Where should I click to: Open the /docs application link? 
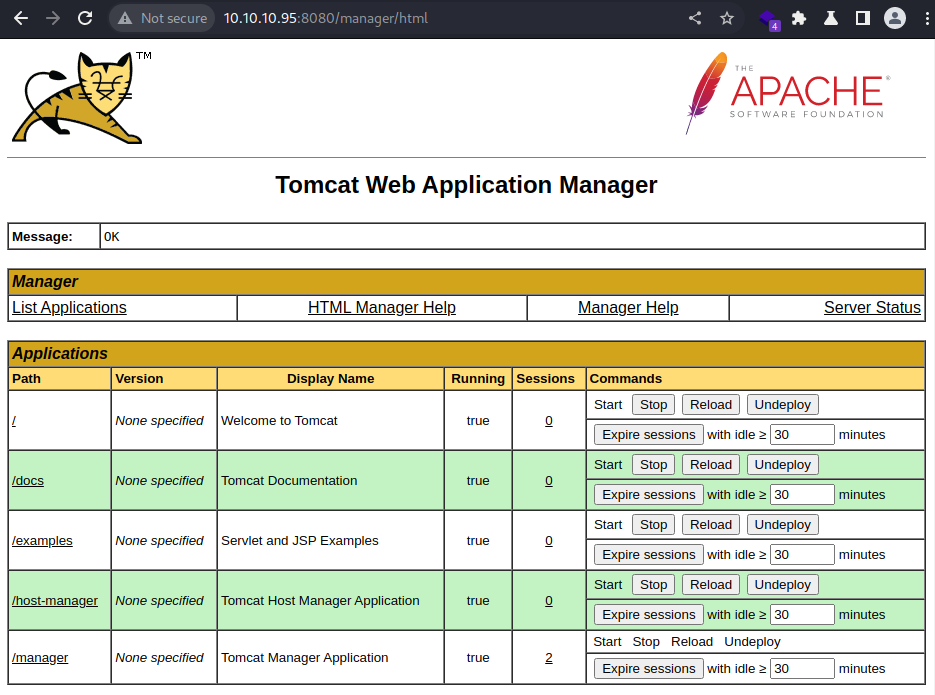(28, 481)
